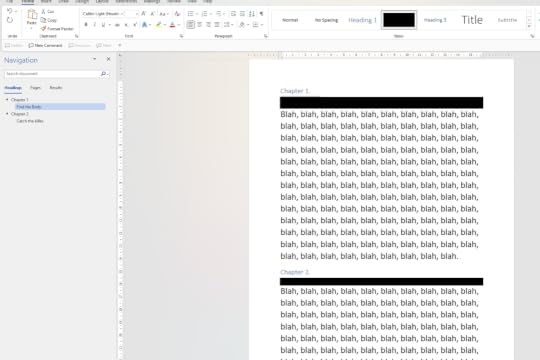The height and width of the screenshot is (360, 540).
Task: Click the multilevel list icon
Action: pyautogui.click(x=218, y=14)
